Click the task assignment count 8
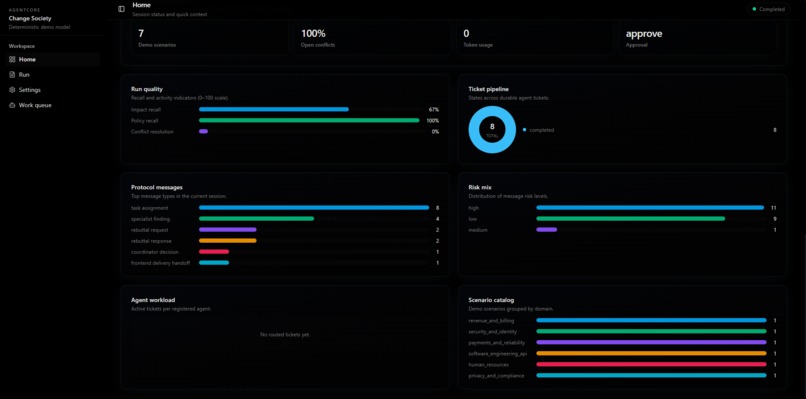 [x=437, y=208]
